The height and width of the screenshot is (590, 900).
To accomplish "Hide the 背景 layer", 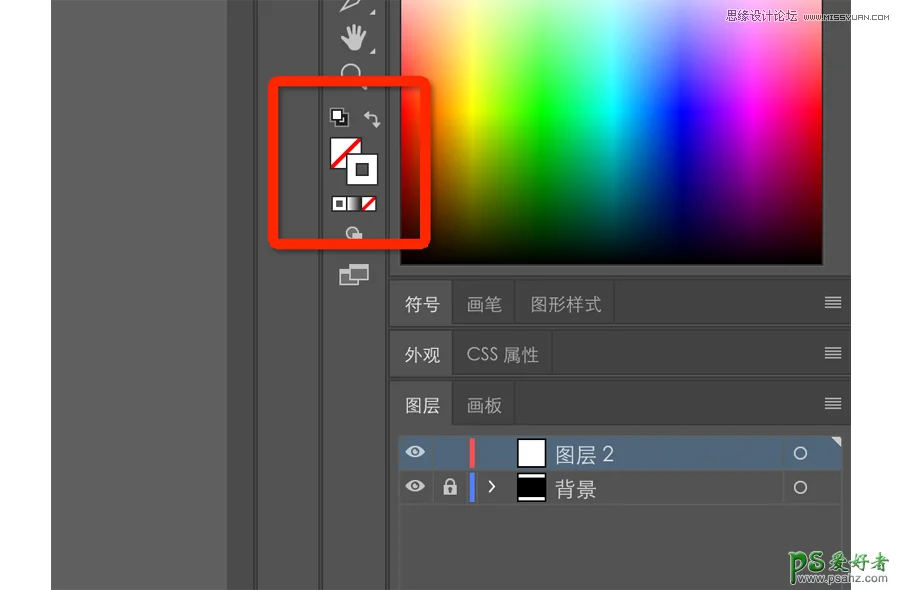I will click(415, 486).
